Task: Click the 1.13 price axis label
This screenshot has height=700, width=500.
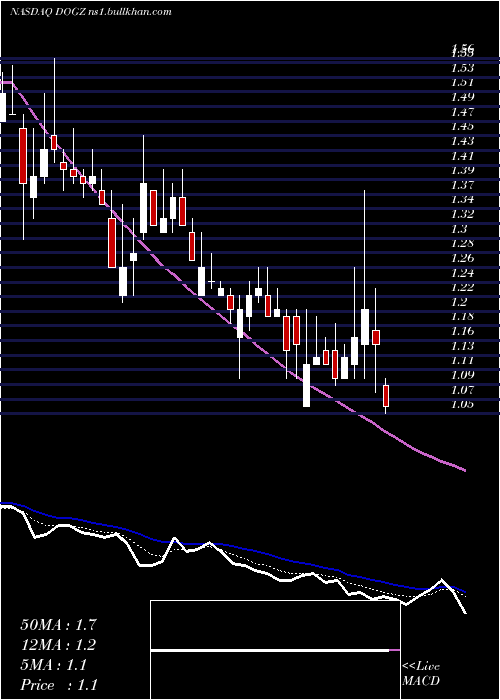Action: point(462,345)
